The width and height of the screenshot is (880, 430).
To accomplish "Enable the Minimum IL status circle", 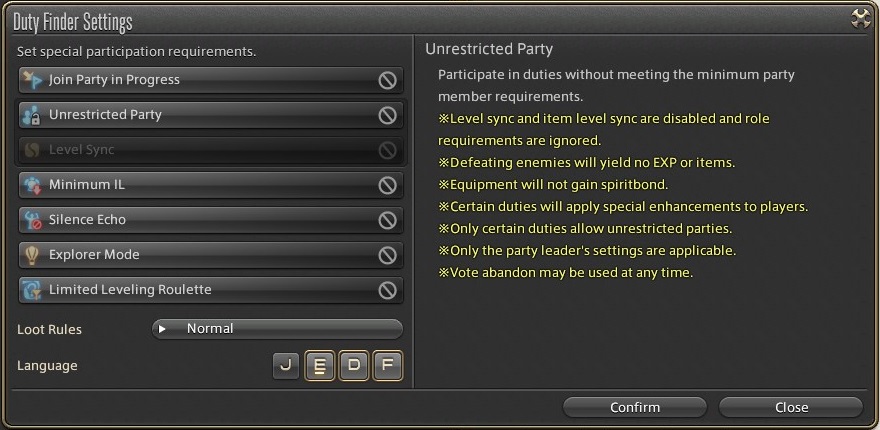I will click(x=387, y=185).
